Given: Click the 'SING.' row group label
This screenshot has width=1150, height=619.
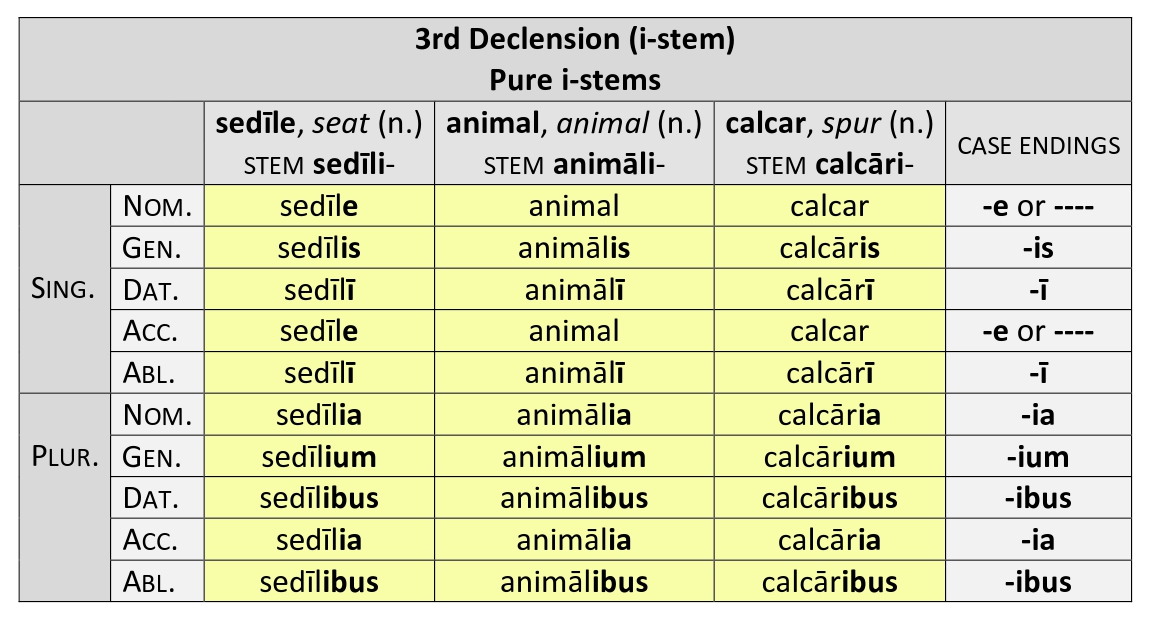Looking at the screenshot, I should click(64, 290).
